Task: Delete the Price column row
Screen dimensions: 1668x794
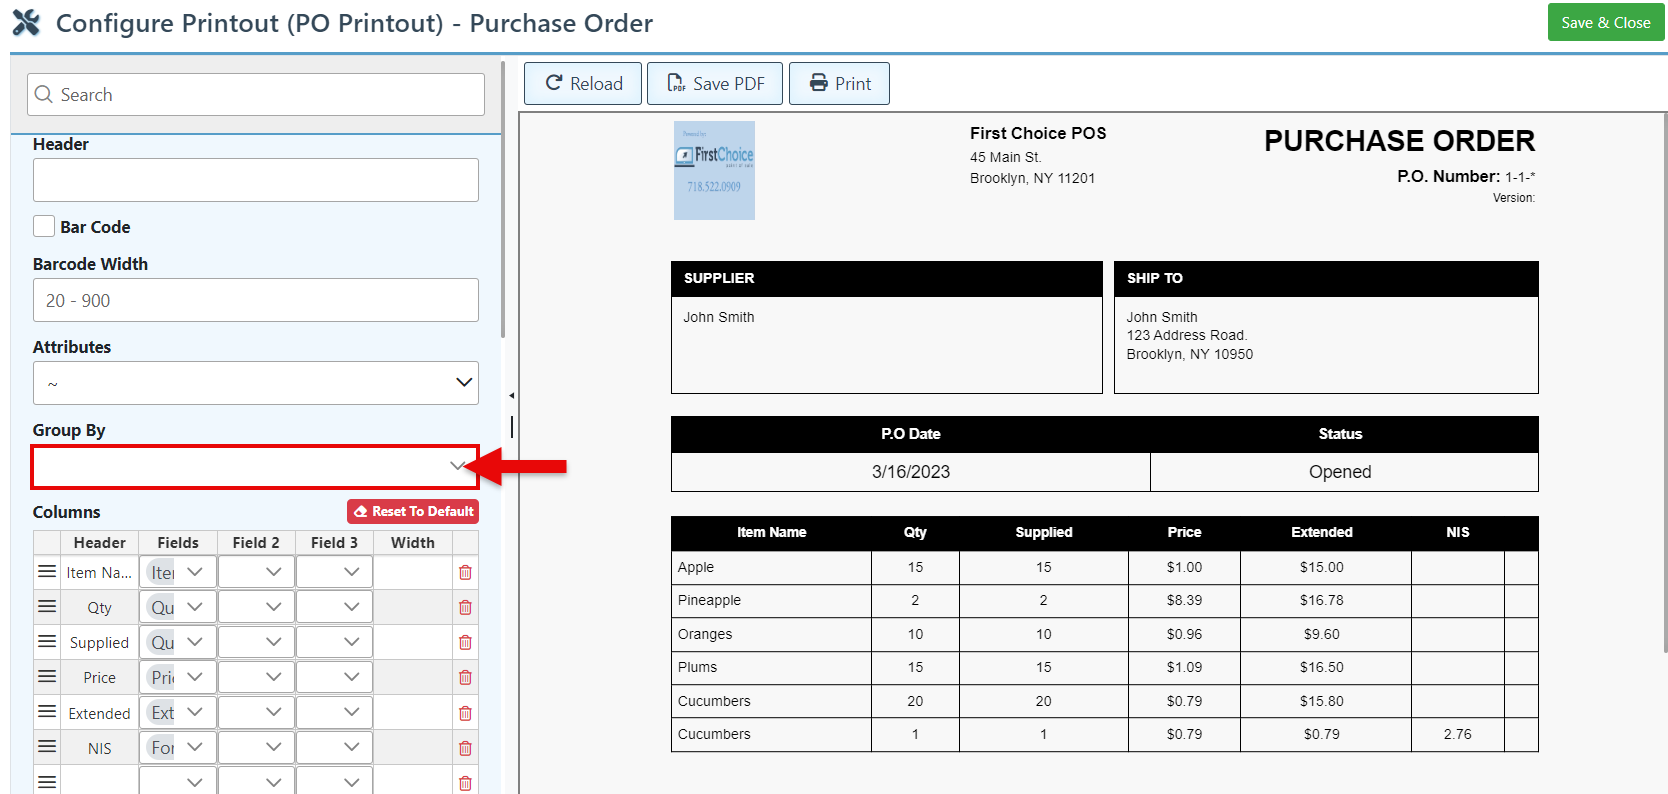Action: 465,678
